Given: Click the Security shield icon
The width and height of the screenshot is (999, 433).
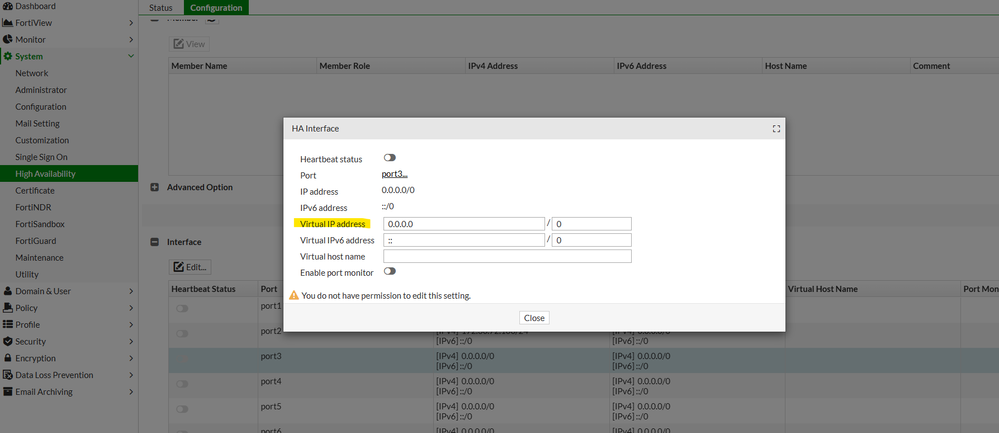Looking at the screenshot, I should click(x=8, y=341).
